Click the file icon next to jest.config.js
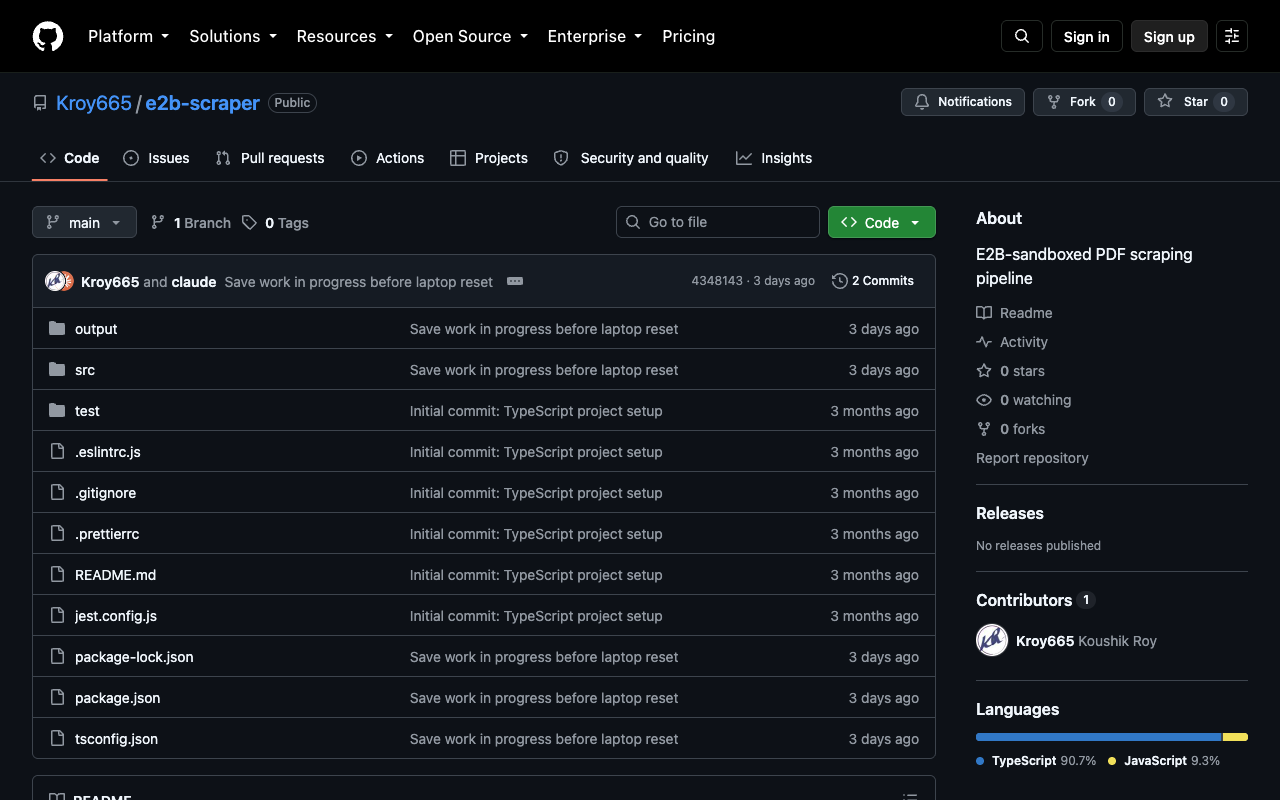Viewport: 1280px width, 800px height. (x=57, y=616)
